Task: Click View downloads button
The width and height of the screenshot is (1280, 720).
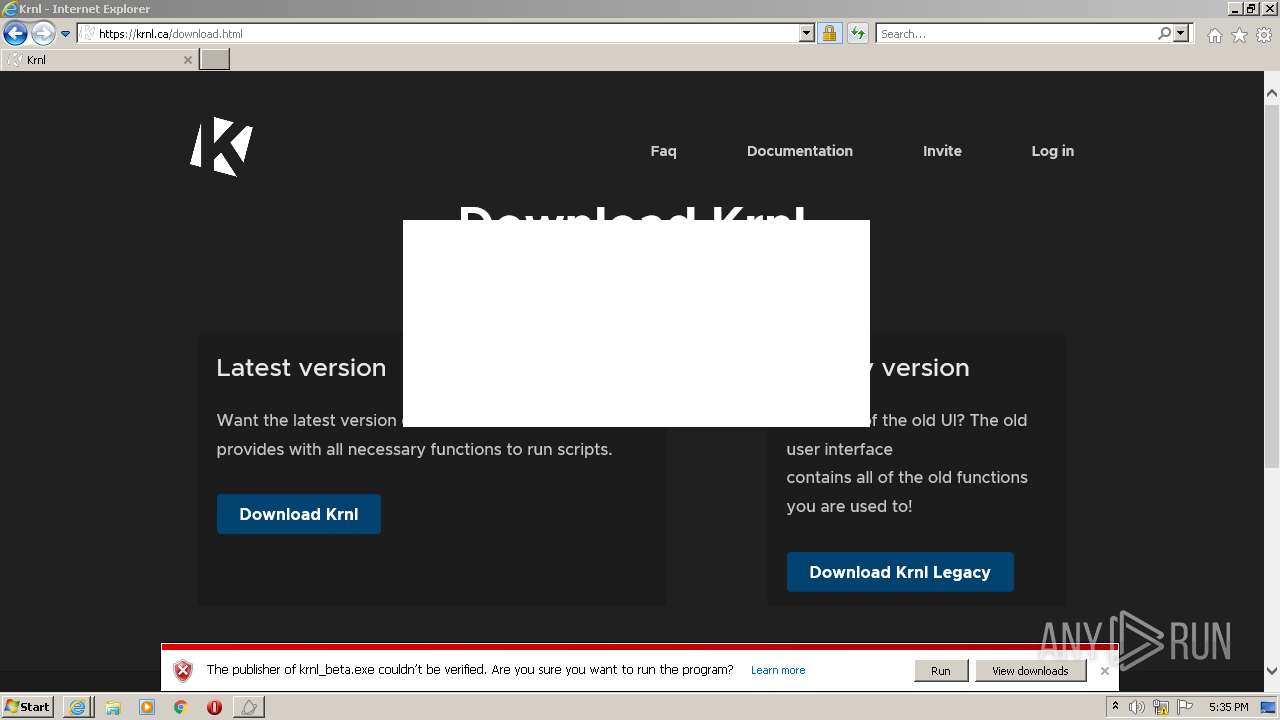Action: pyautogui.click(x=1030, y=671)
